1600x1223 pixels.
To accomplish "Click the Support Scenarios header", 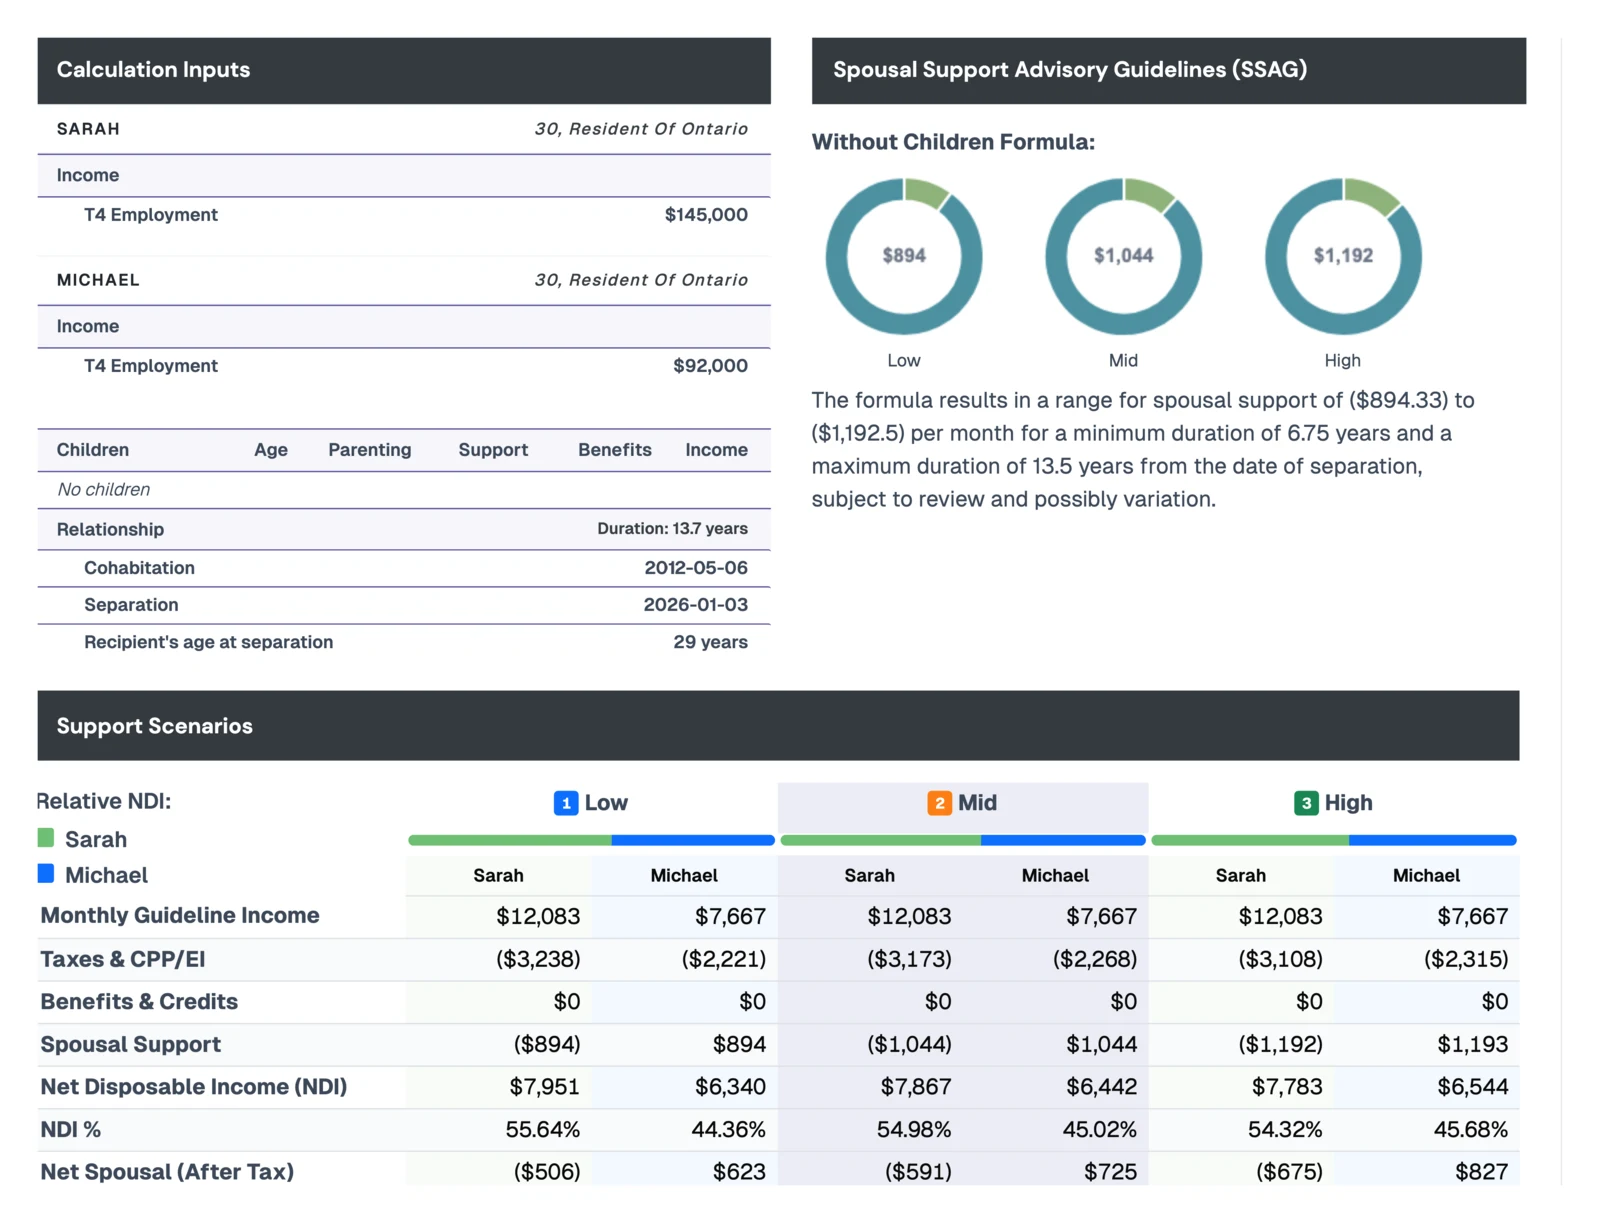I will (x=778, y=726).
